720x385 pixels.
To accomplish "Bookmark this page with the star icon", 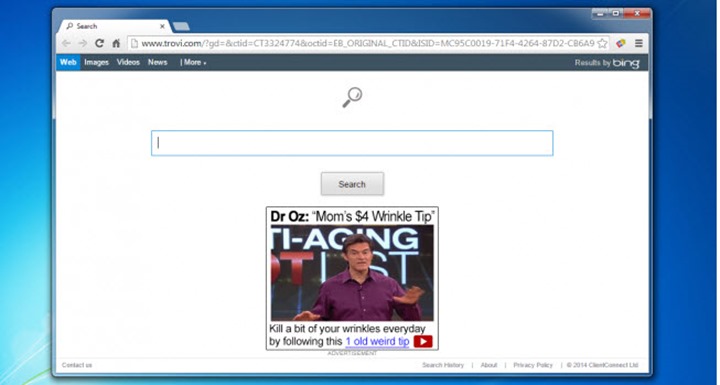I will point(602,43).
